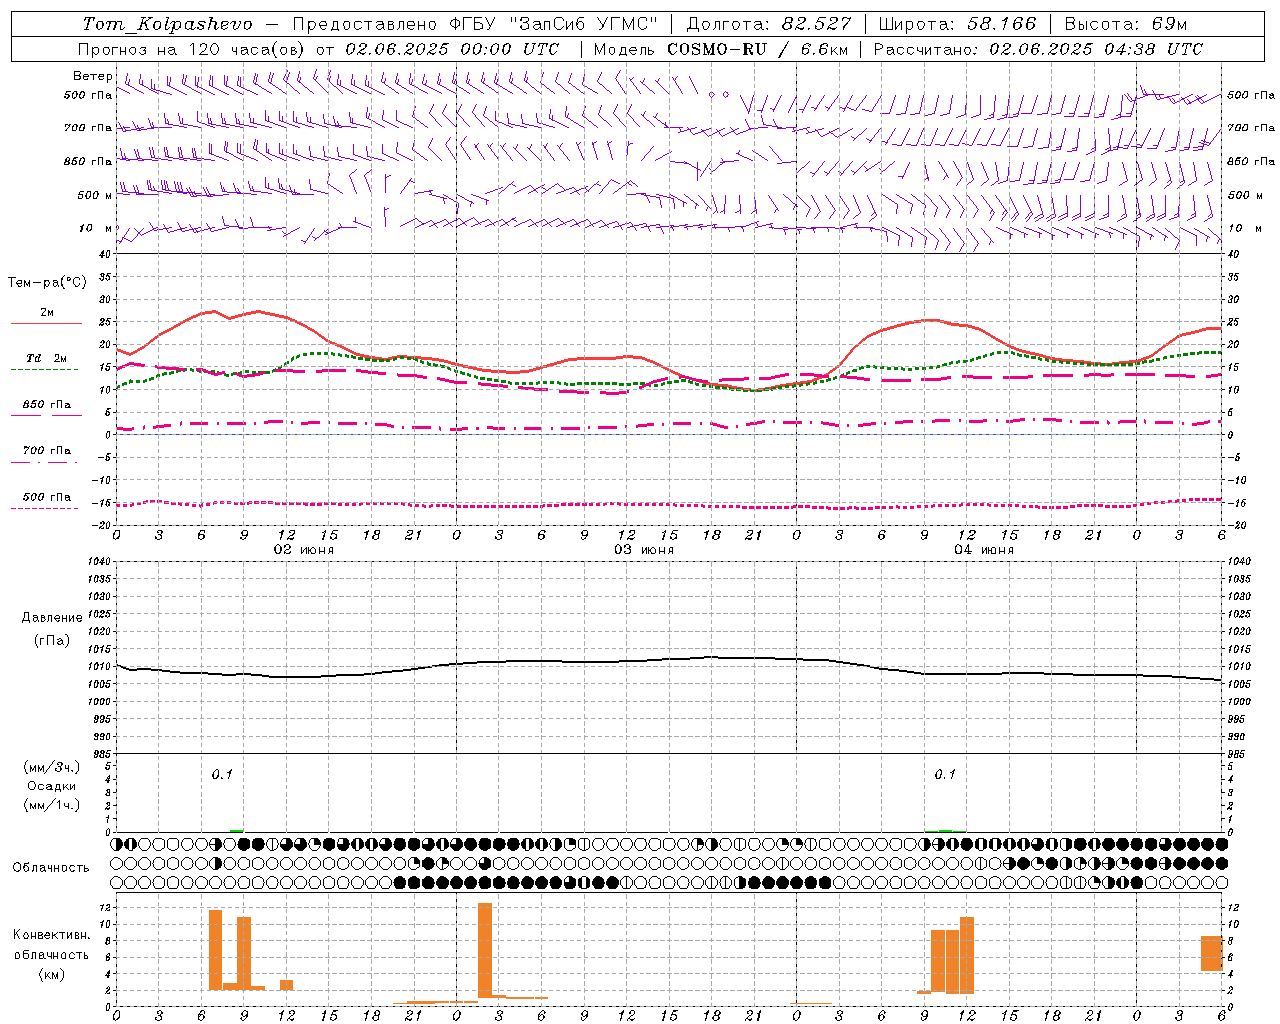Click the '(гПа)' unit under Давление
The image size is (1280, 1024).
(52, 640)
